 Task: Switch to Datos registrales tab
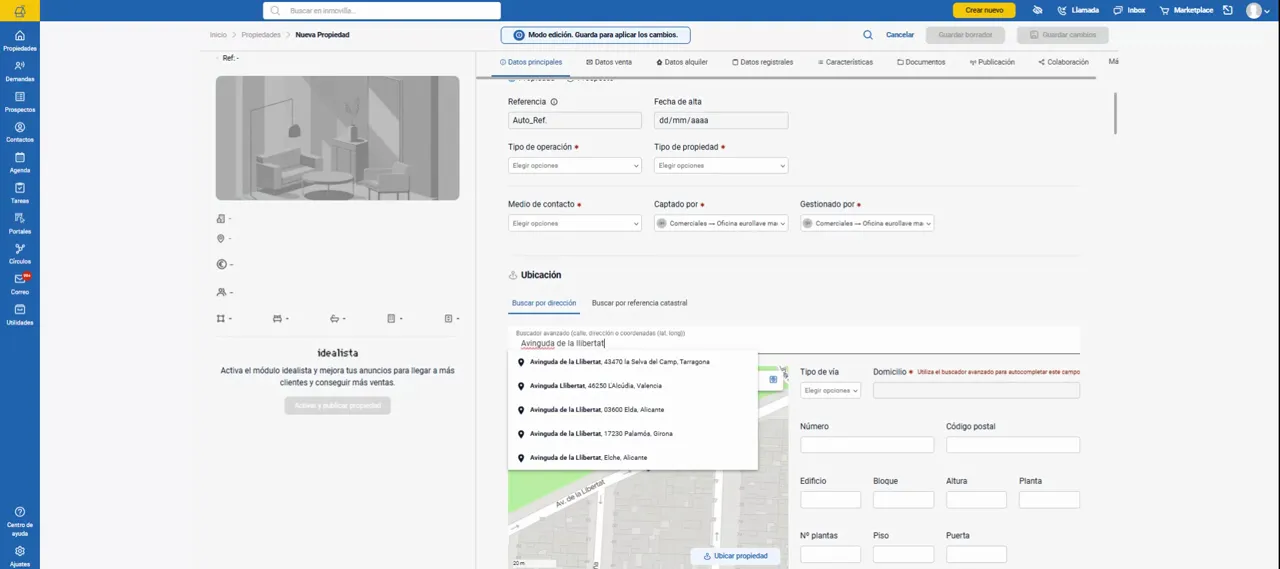[x=763, y=62]
